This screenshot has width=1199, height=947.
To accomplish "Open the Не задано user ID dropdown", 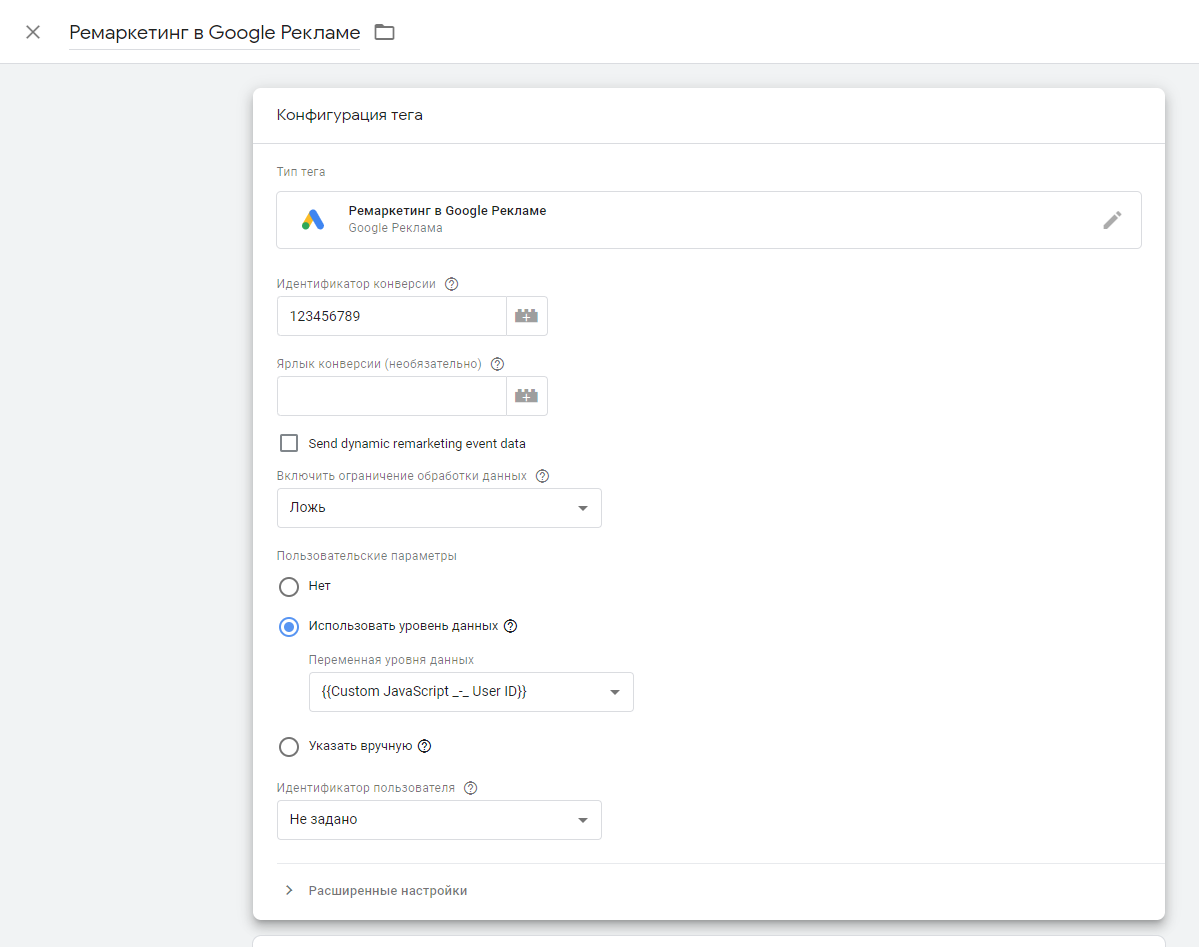I will point(439,820).
